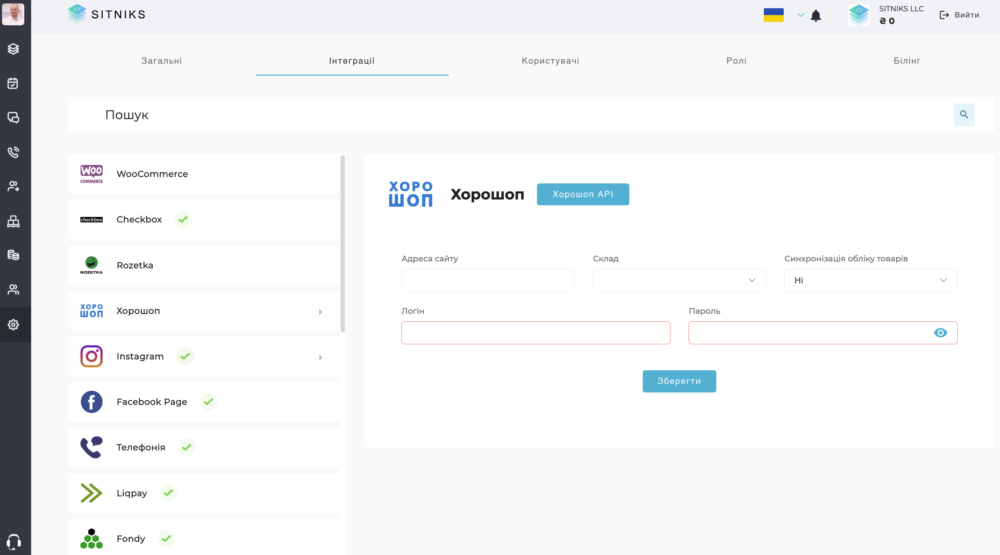Select Fondy integration
Image resolution: width=1000 pixels, height=555 pixels.
(203, 538)
